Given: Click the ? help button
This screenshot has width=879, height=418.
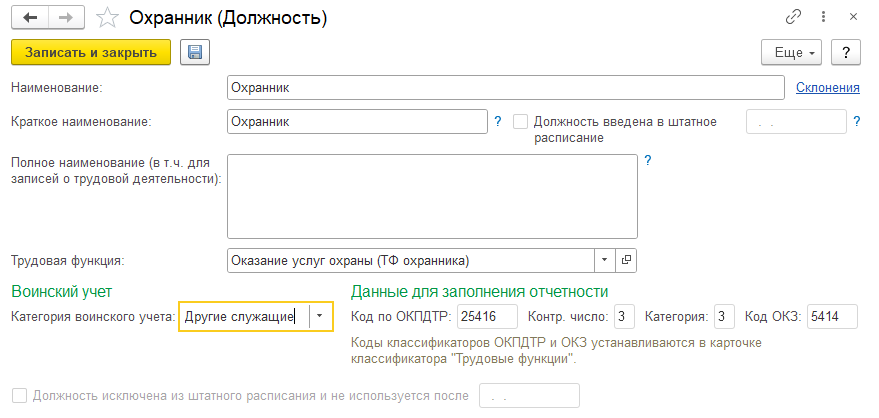Looking at the screenshot, I should click(x=845, y=53).
